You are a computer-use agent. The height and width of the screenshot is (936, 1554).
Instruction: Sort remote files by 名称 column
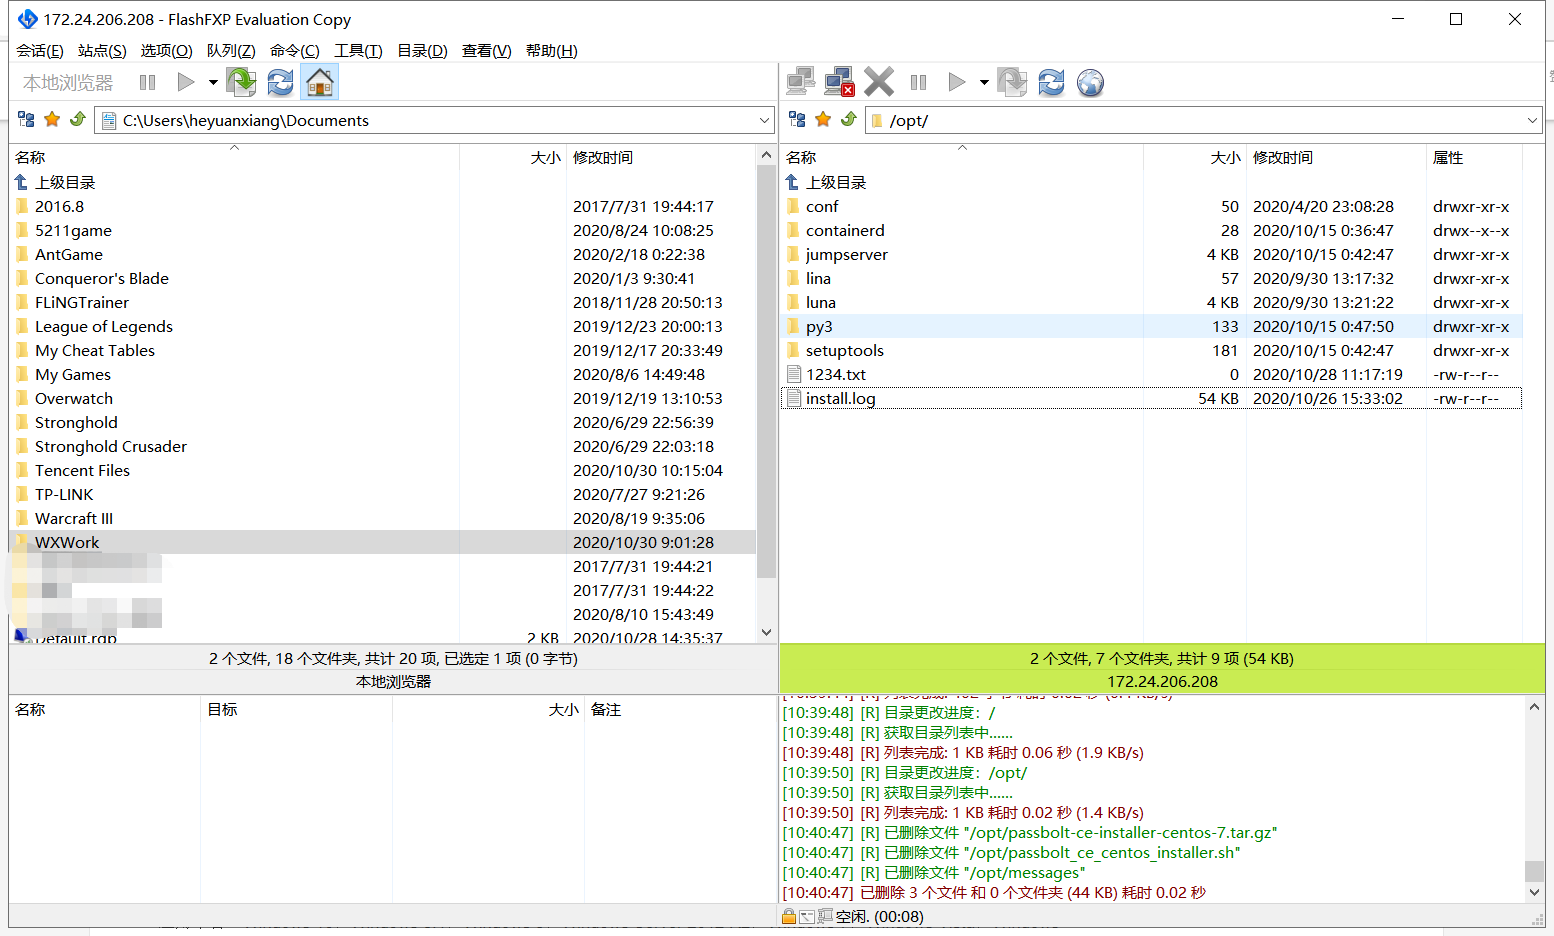961,157
